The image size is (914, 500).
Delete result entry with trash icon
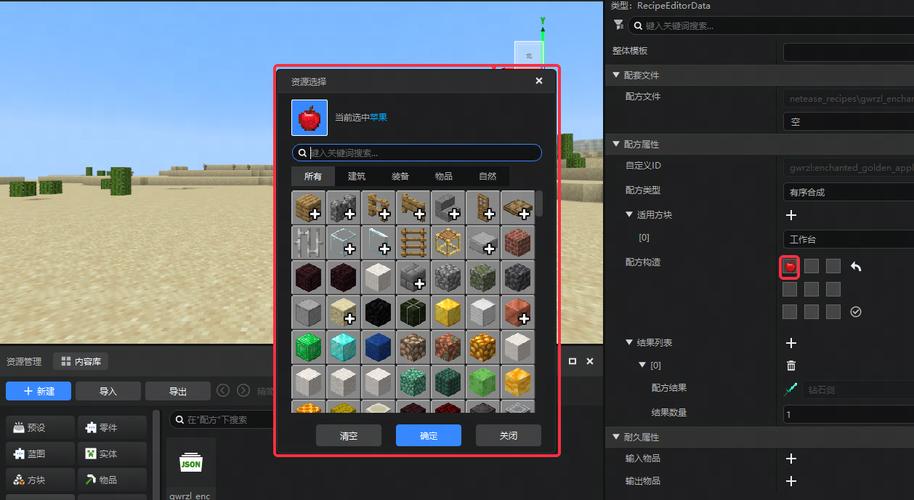point(791,365)
